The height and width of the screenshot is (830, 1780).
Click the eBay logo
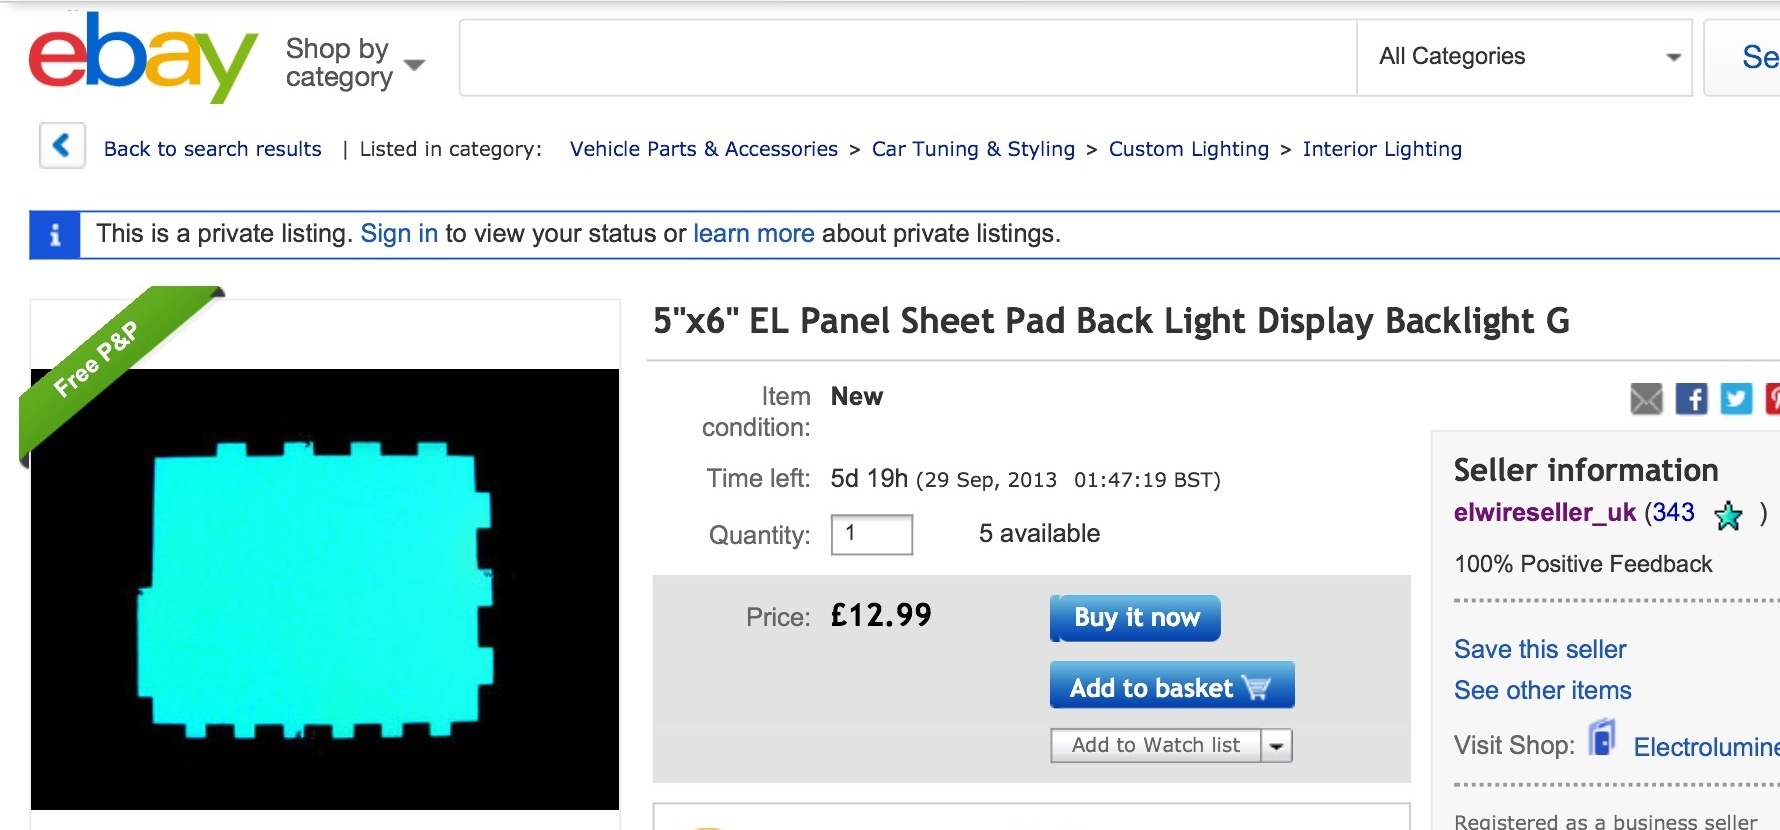point(142,58)
